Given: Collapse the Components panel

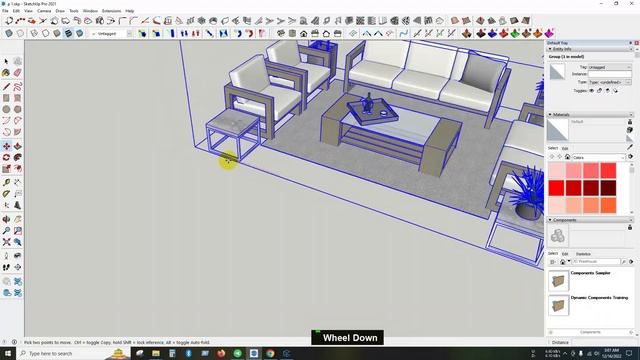Looking at the screenshot, I should pyautogui.click(x=550, y=220).
